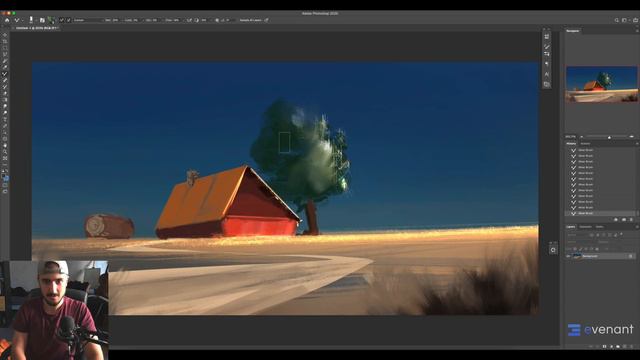Select the highlighted Mixer Brush tool
This screenshot has width=640, height=360.
tap(5, 74)
